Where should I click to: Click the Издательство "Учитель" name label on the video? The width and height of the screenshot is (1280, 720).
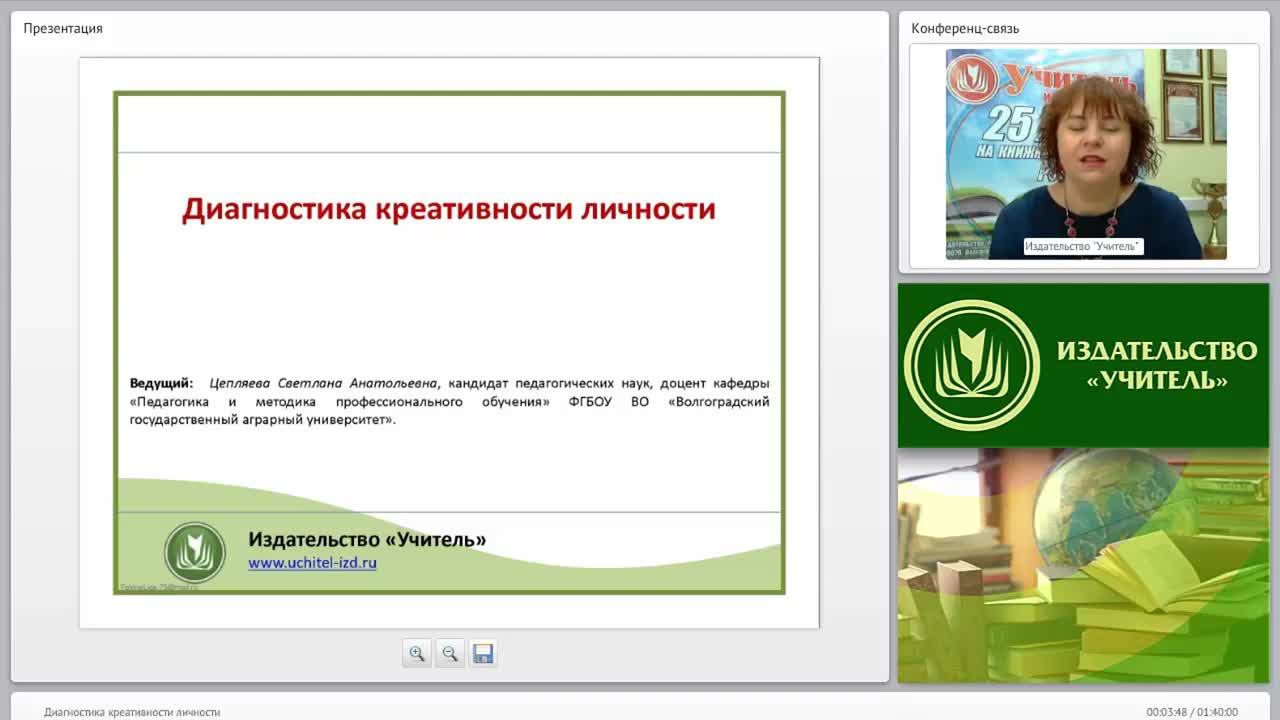tap(1082, 246)
